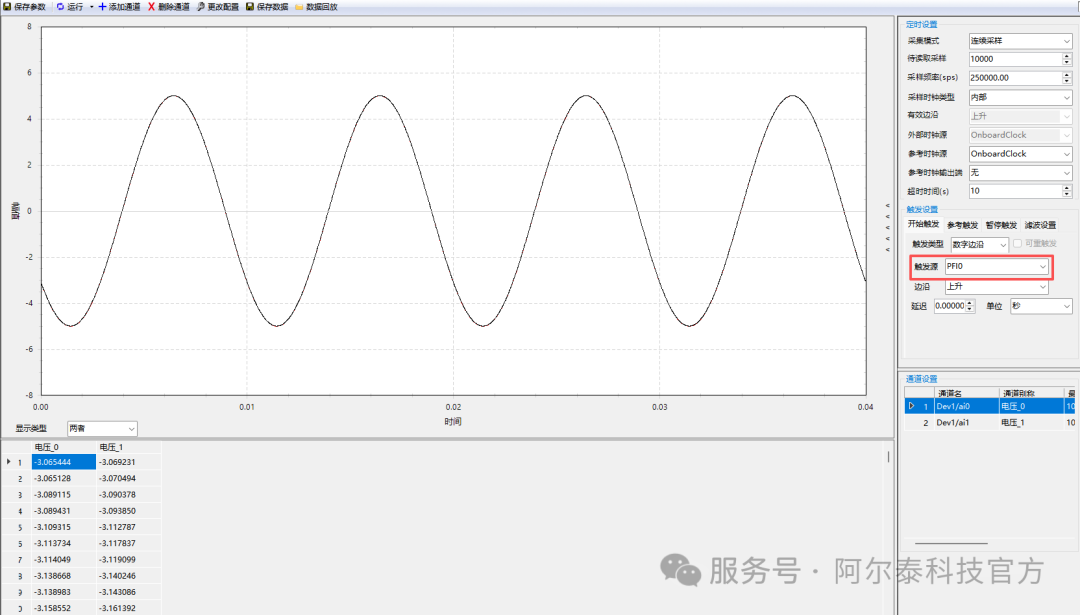The image size is (1080, 615).
Task: Open 数据回放 folder icon
Action: coord(298,6)
